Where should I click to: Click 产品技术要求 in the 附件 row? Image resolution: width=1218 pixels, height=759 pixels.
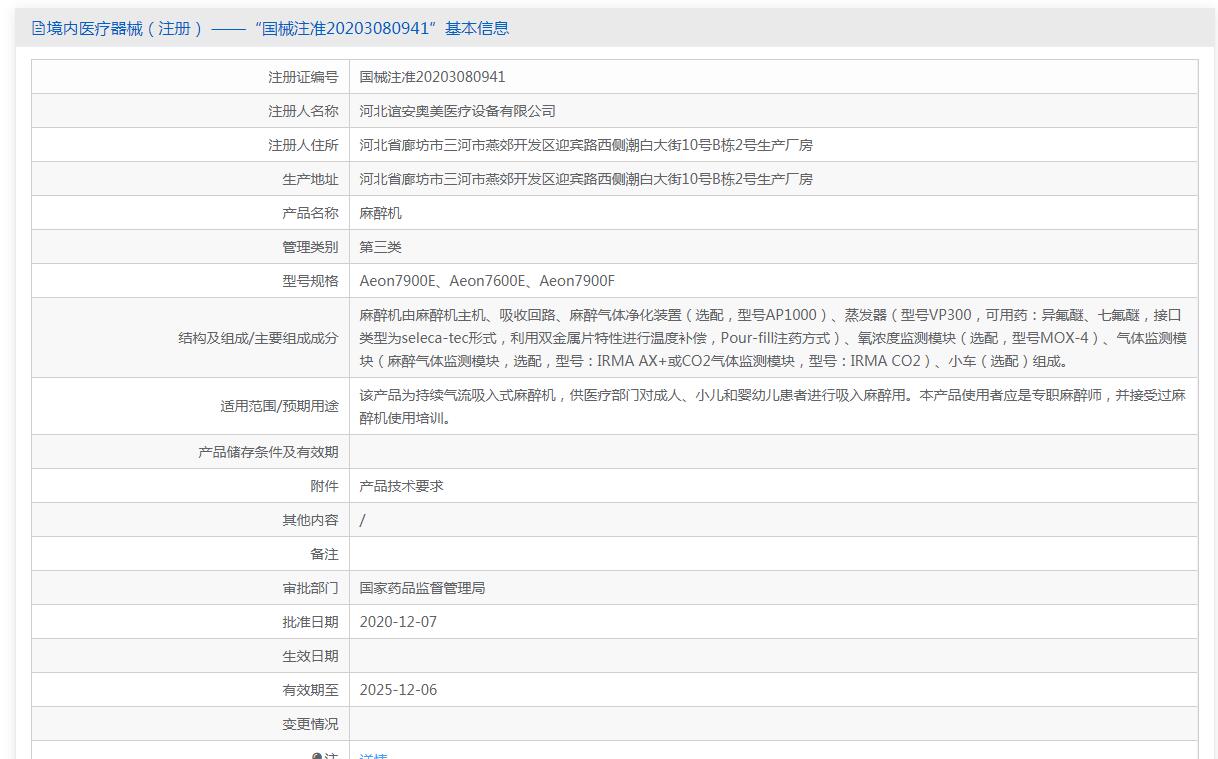pos(401,486)
